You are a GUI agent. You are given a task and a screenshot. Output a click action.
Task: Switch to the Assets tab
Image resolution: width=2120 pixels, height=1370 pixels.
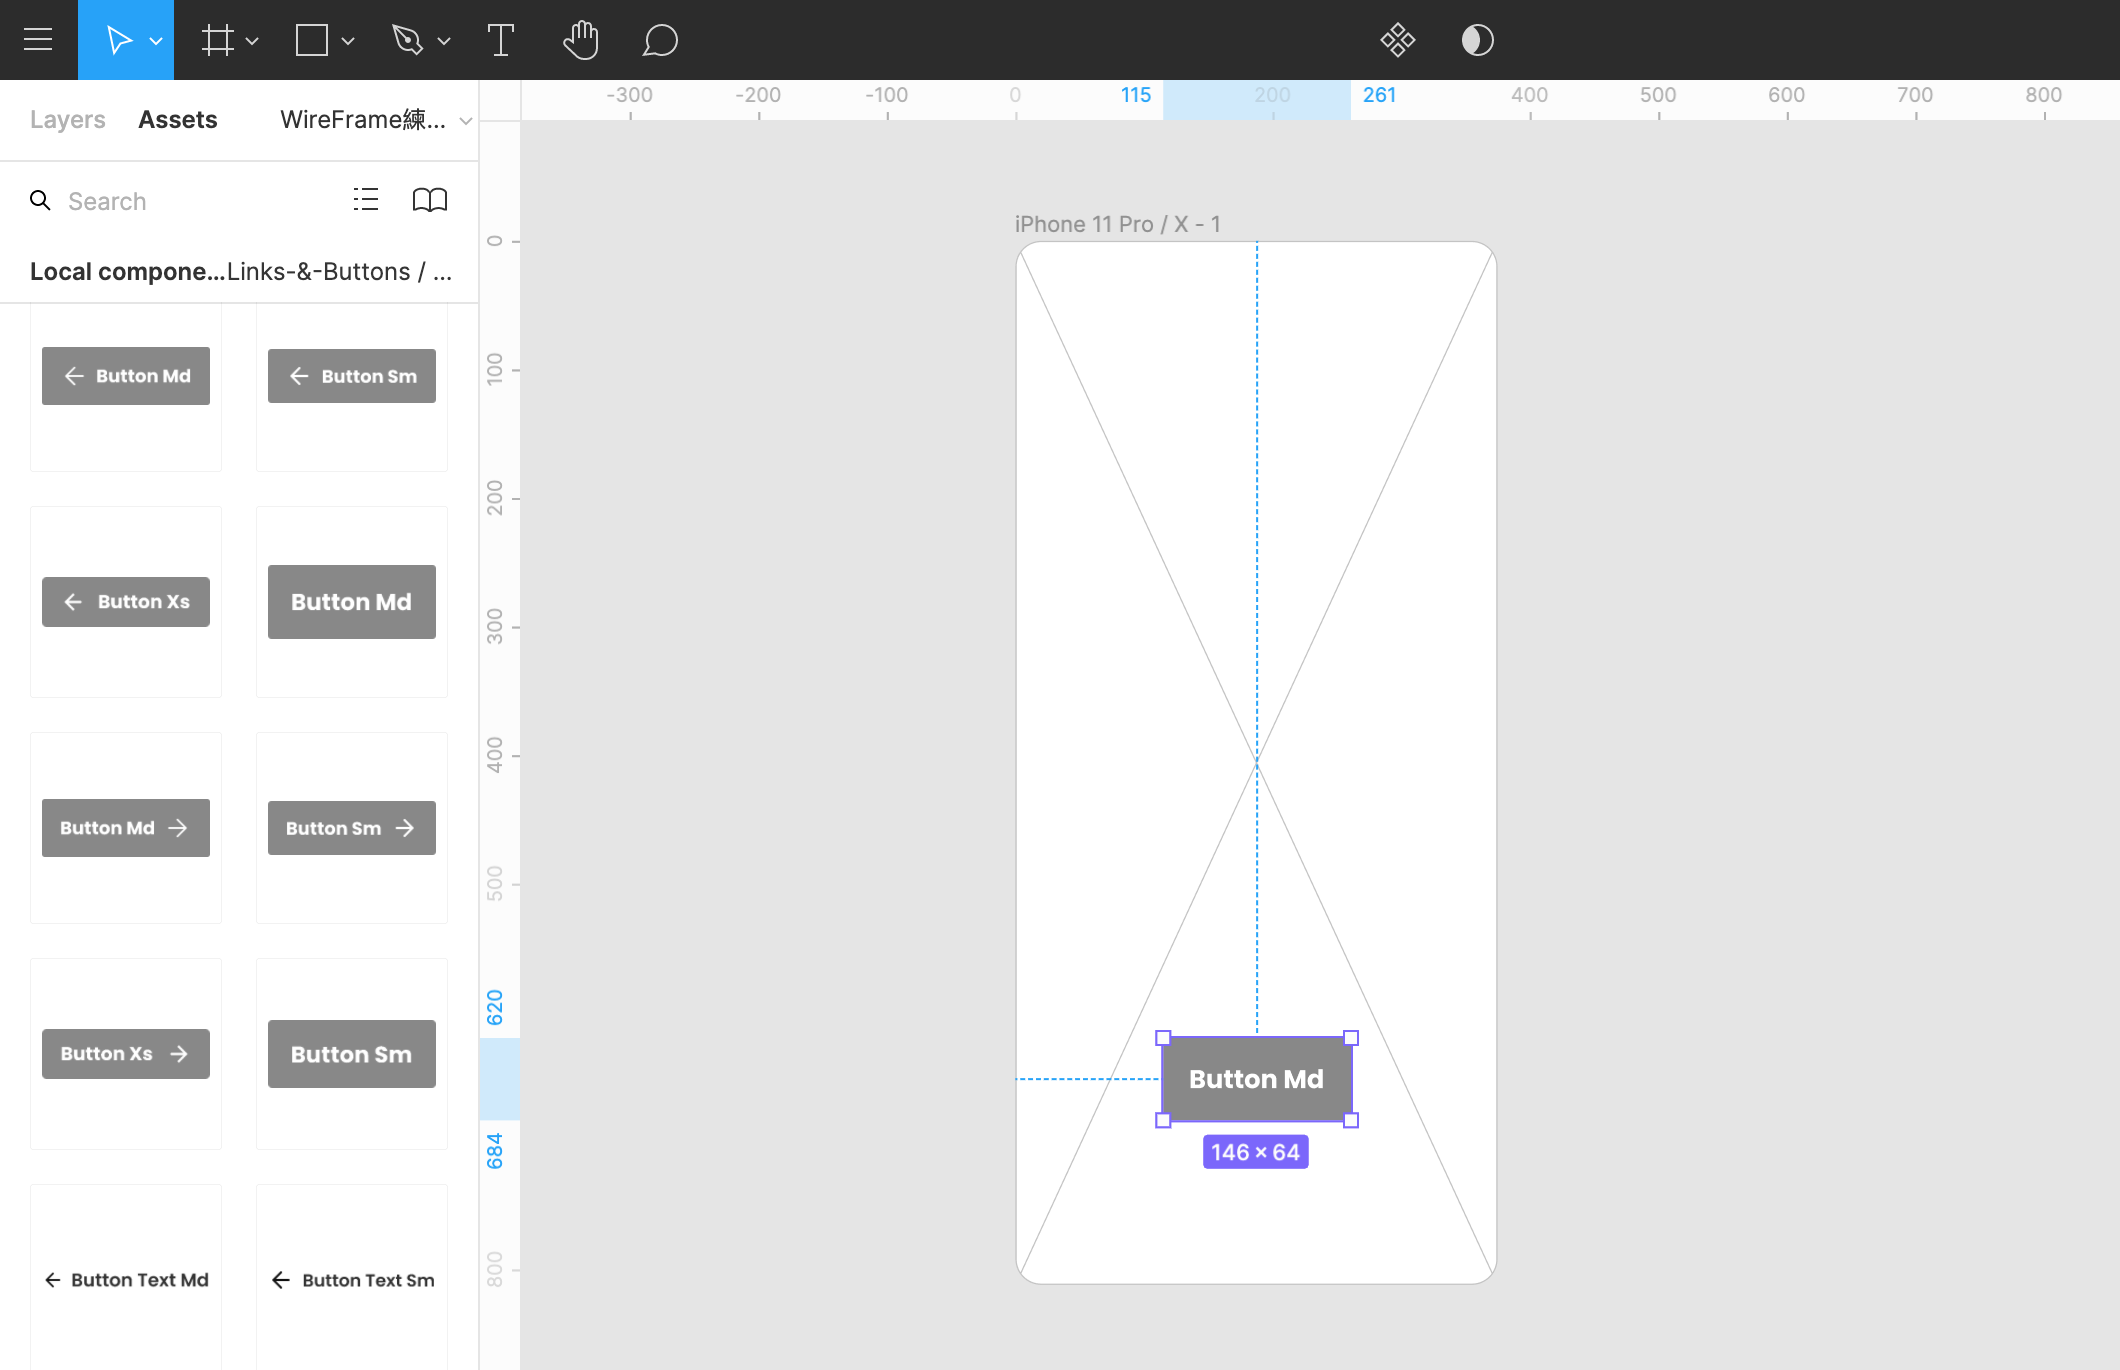(x=177, y=120)
